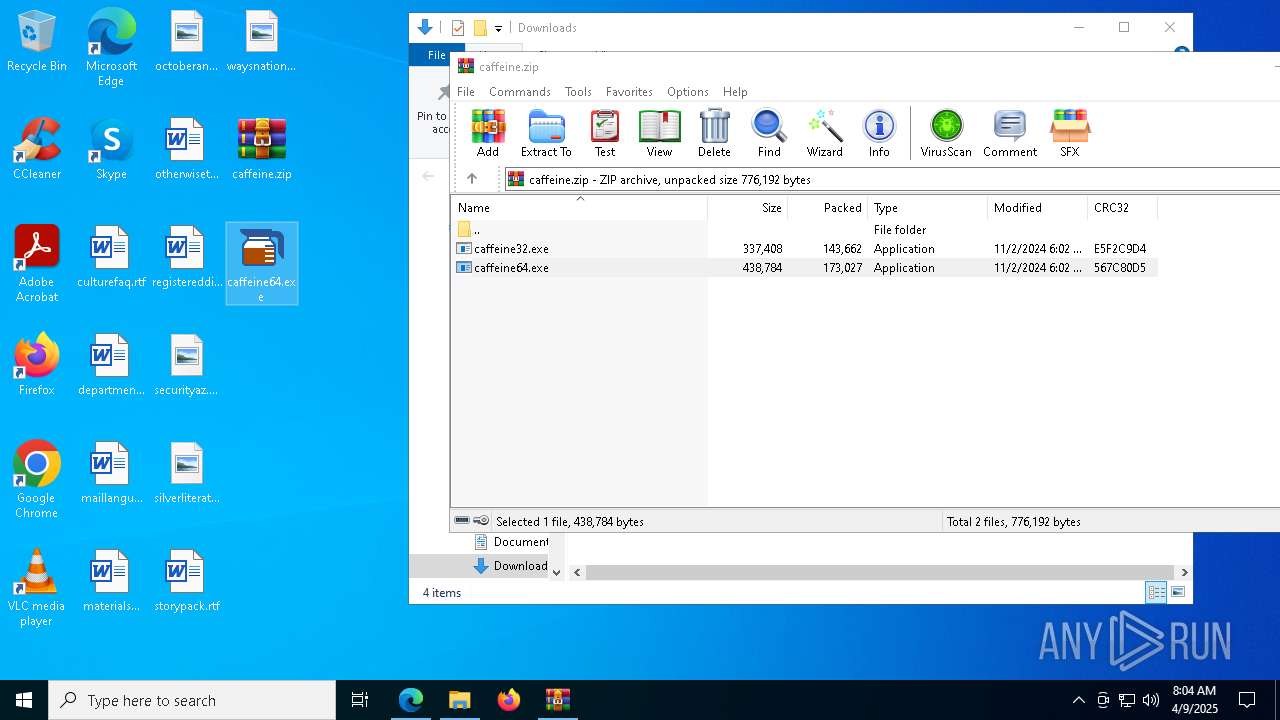Image resolution: width=1280 pixels, height=720 pixels.
Task: Open Windows Start menu
Action: pos(24,700)
